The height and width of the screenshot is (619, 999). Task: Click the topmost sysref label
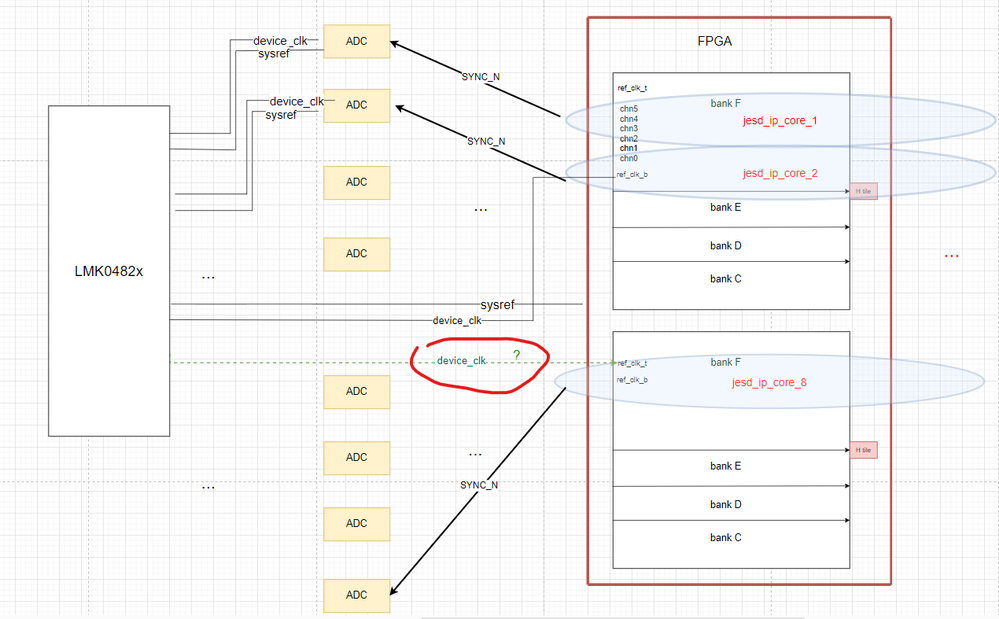(274, 54)
